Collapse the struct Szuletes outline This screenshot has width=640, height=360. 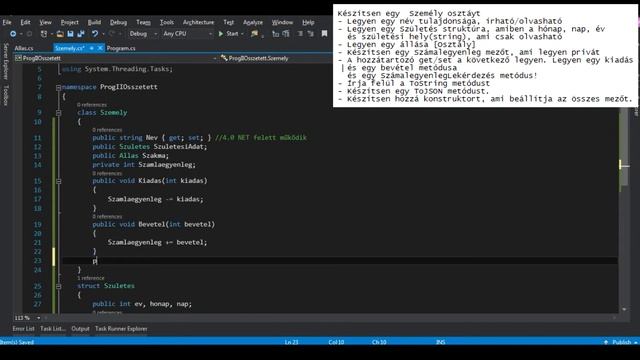point(58,287)
